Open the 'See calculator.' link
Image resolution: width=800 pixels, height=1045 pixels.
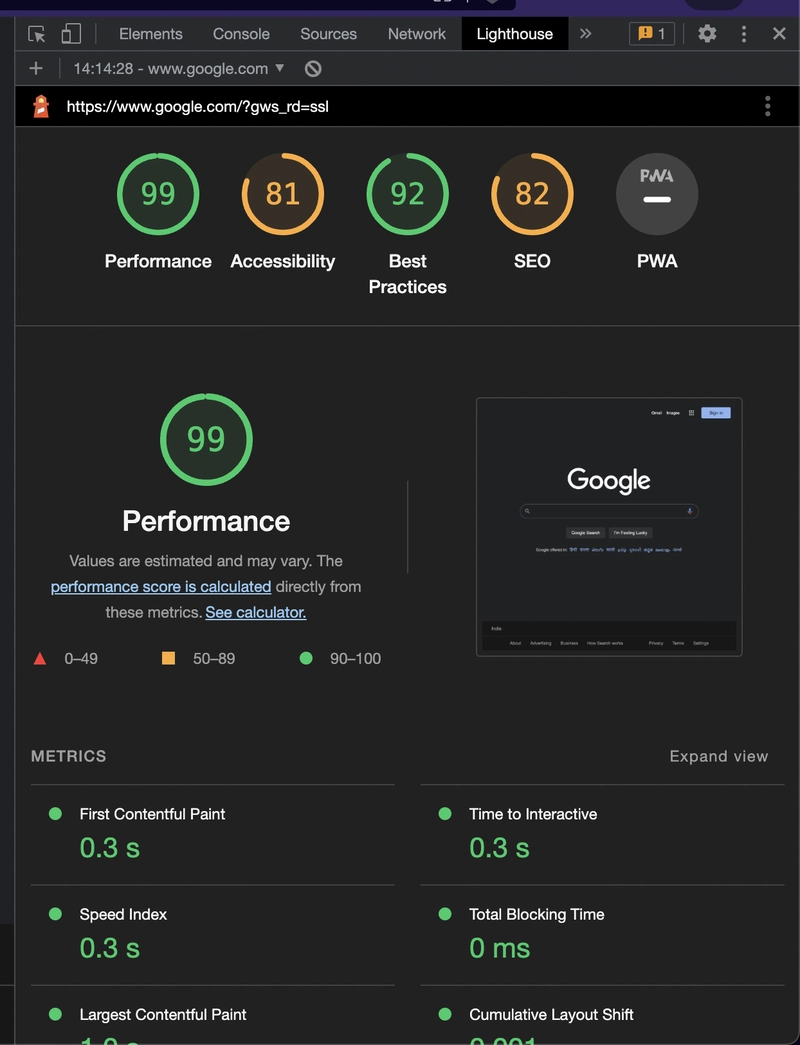[x=256, y=612]
